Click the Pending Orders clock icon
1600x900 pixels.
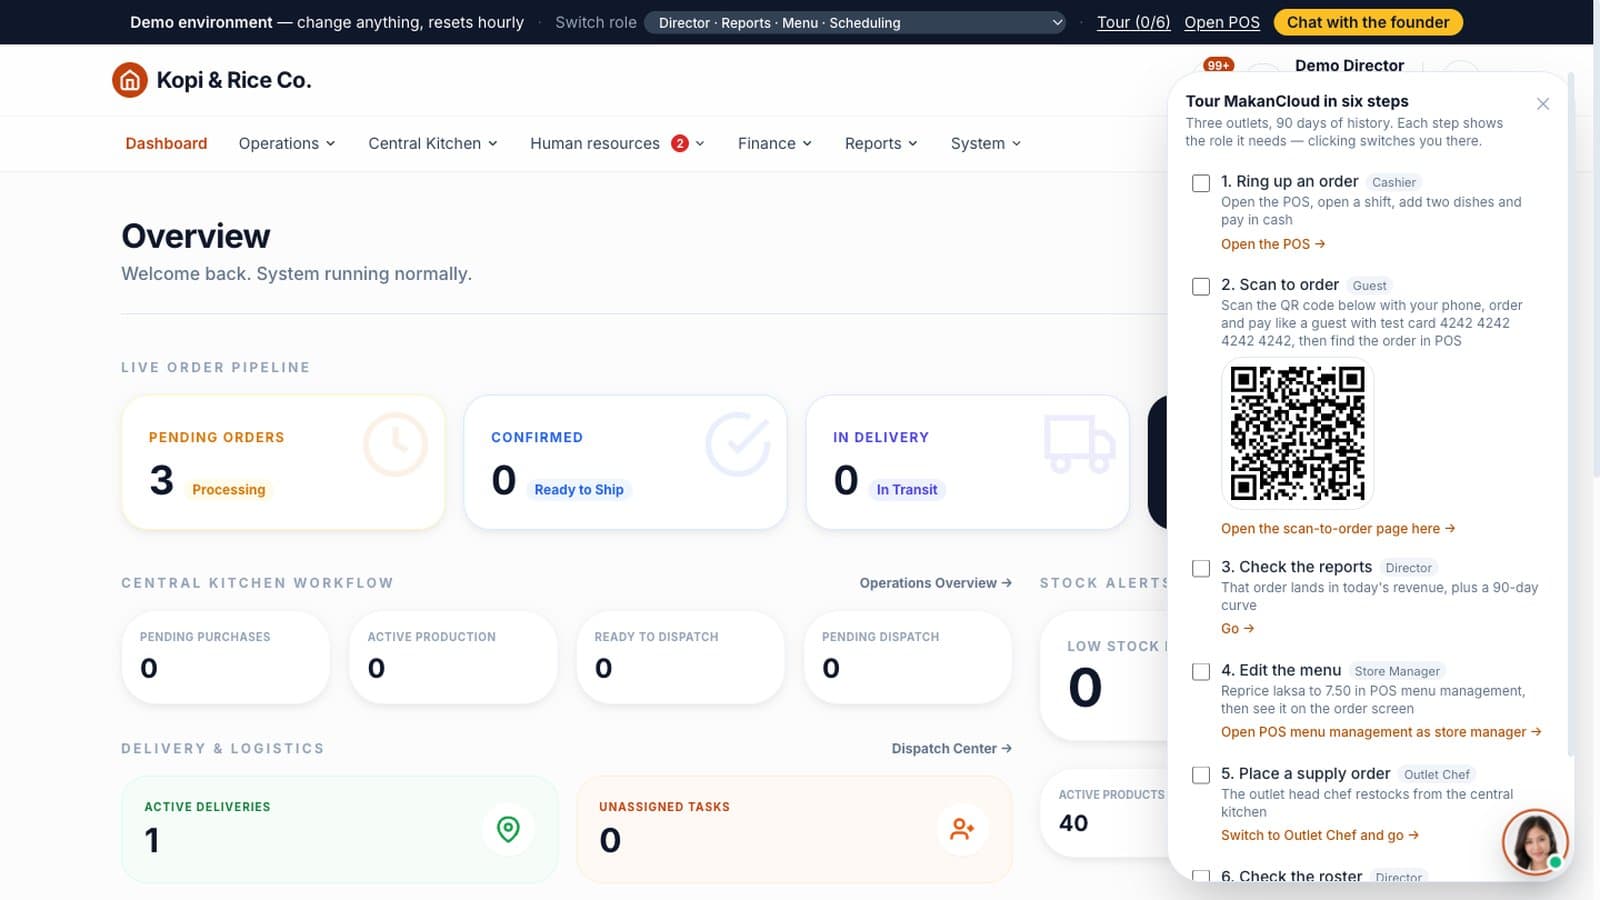(395, 444)
